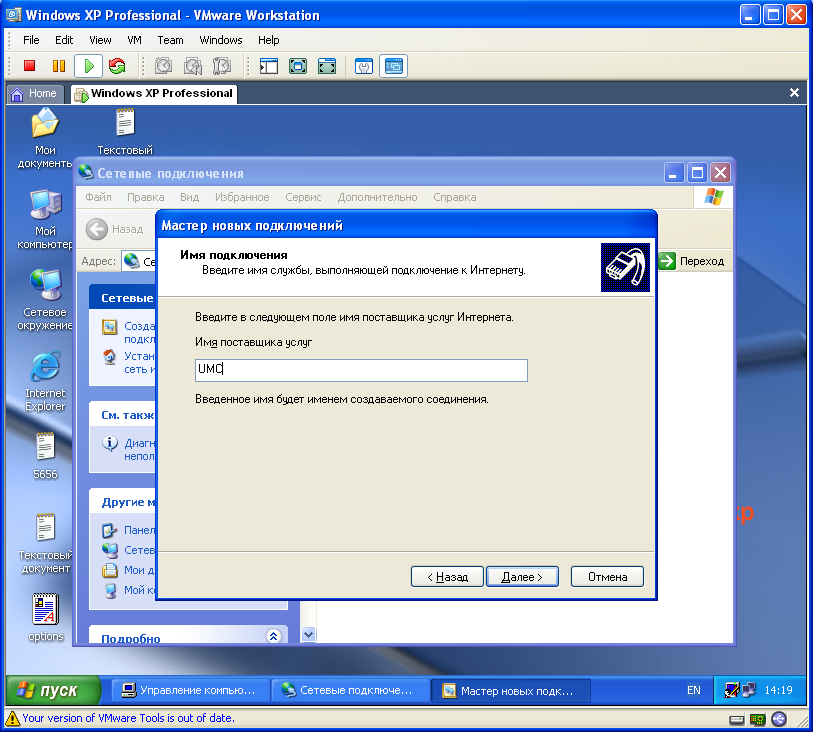Viewport: 813px width, 732px height.
Task: Open the View menu in VMware
Action: tap(100, 40)
